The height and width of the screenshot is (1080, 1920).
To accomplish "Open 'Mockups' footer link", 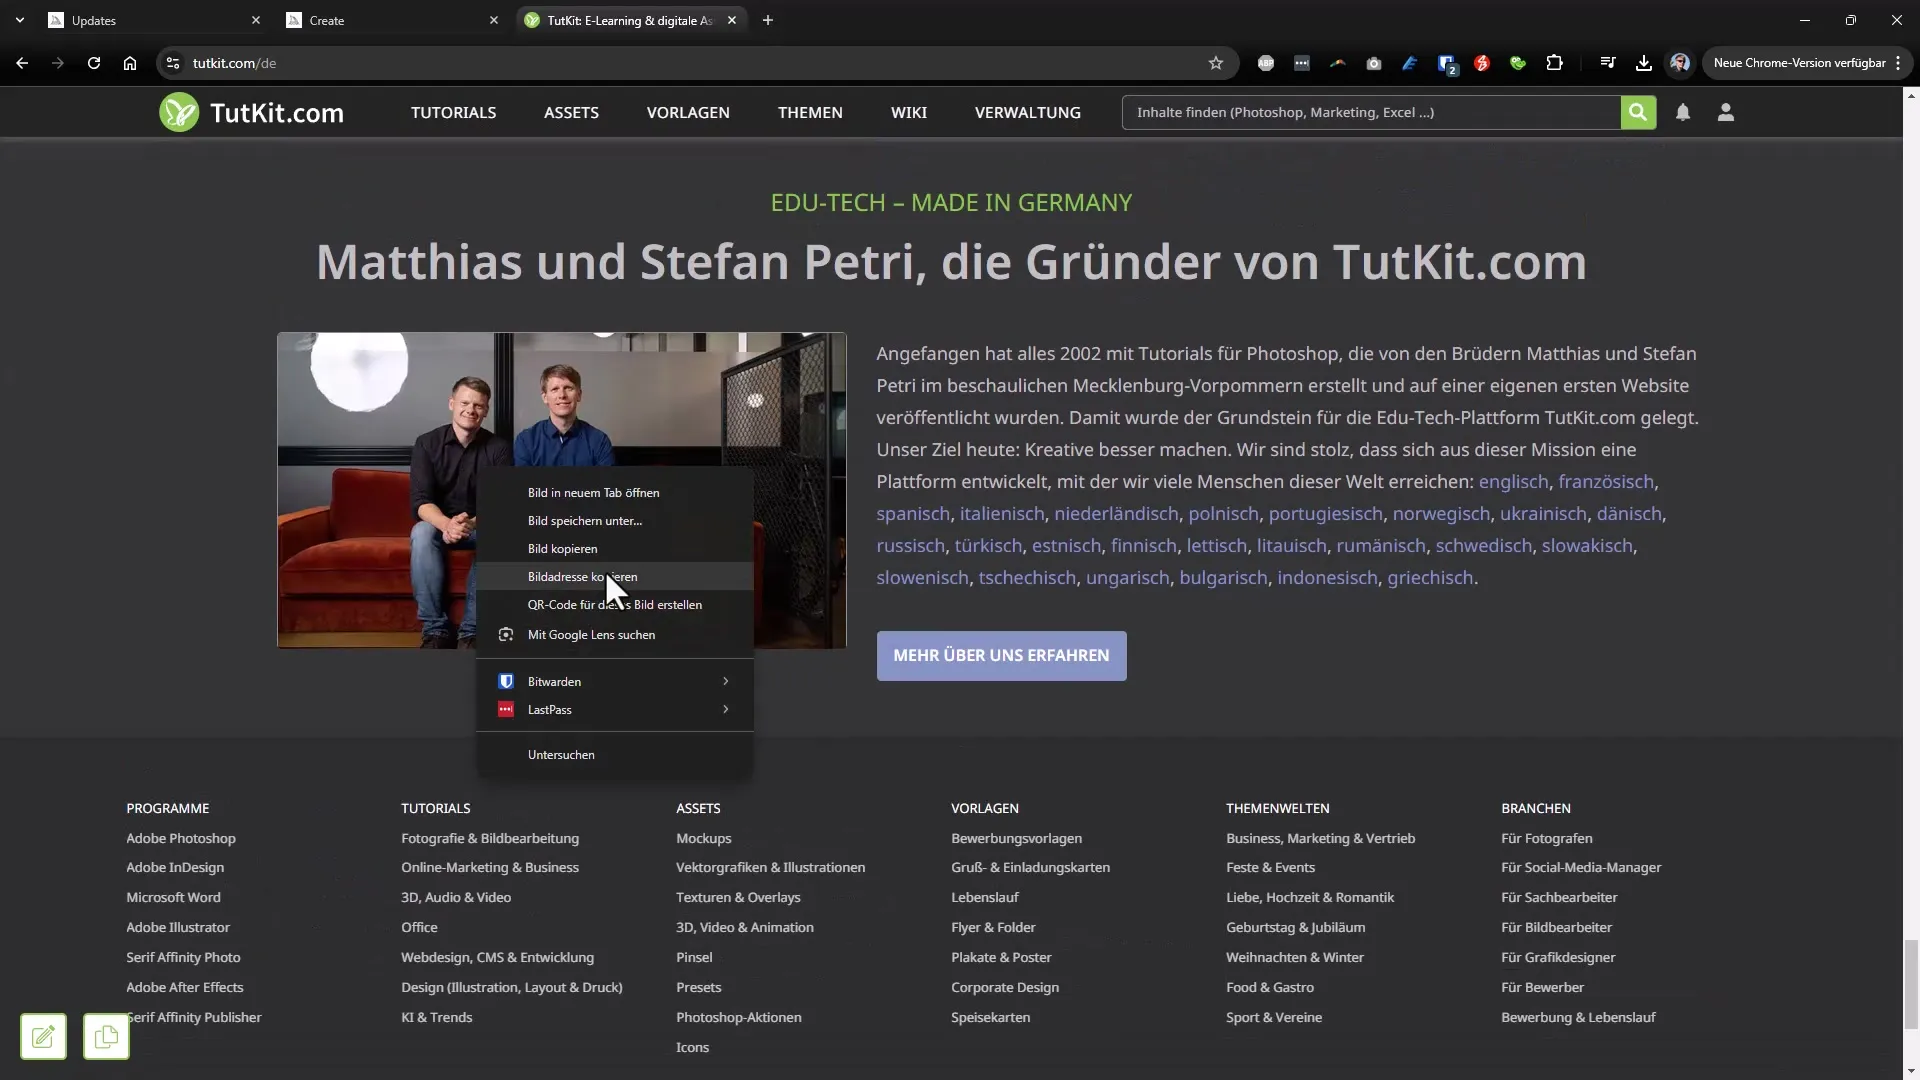I will (704, 838).
